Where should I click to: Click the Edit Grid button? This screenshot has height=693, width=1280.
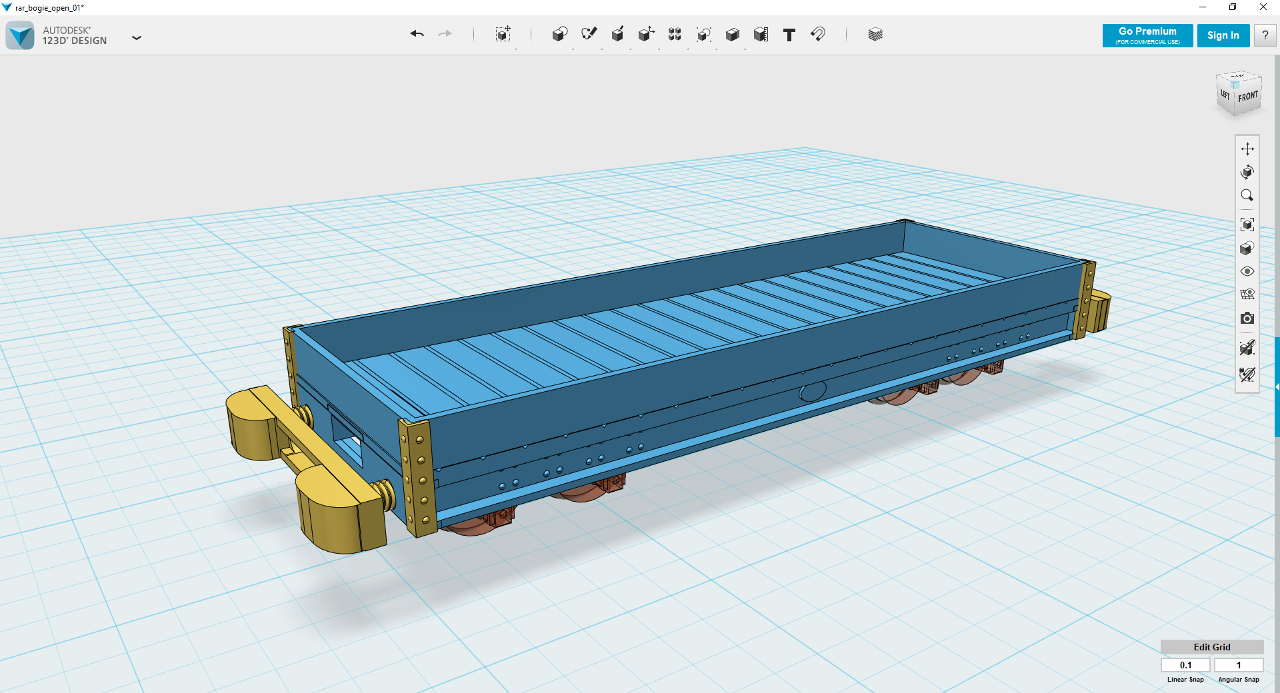pyautogui.click(x=1212, y=647)
